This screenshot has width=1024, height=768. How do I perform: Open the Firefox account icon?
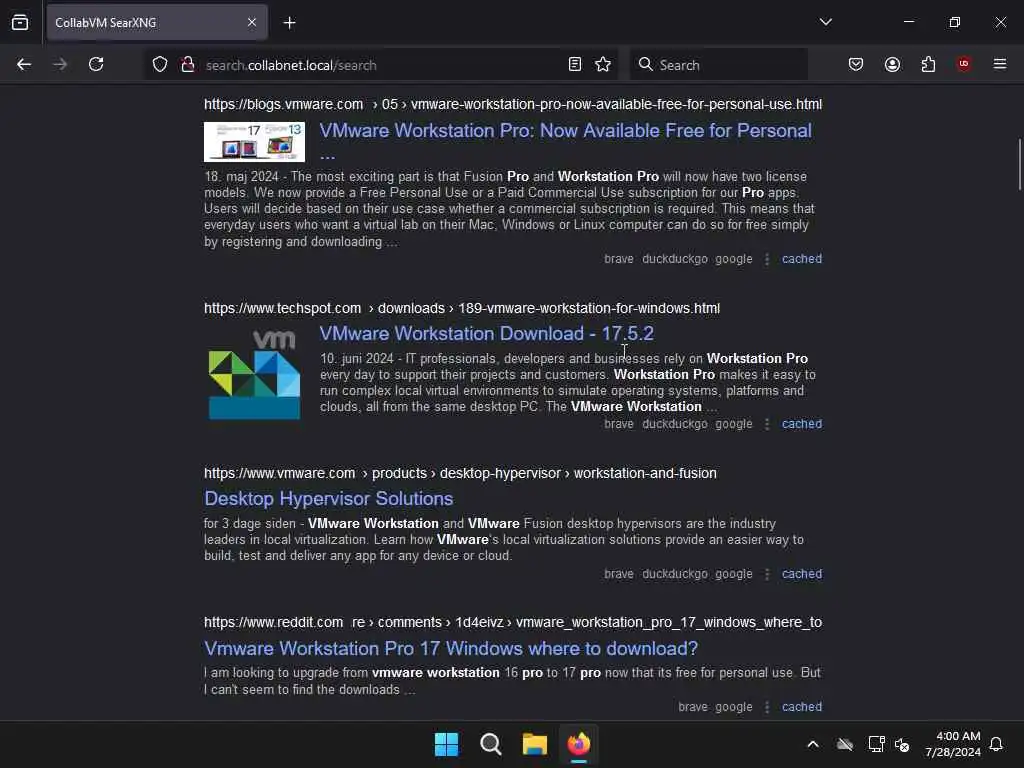point(892,64)
